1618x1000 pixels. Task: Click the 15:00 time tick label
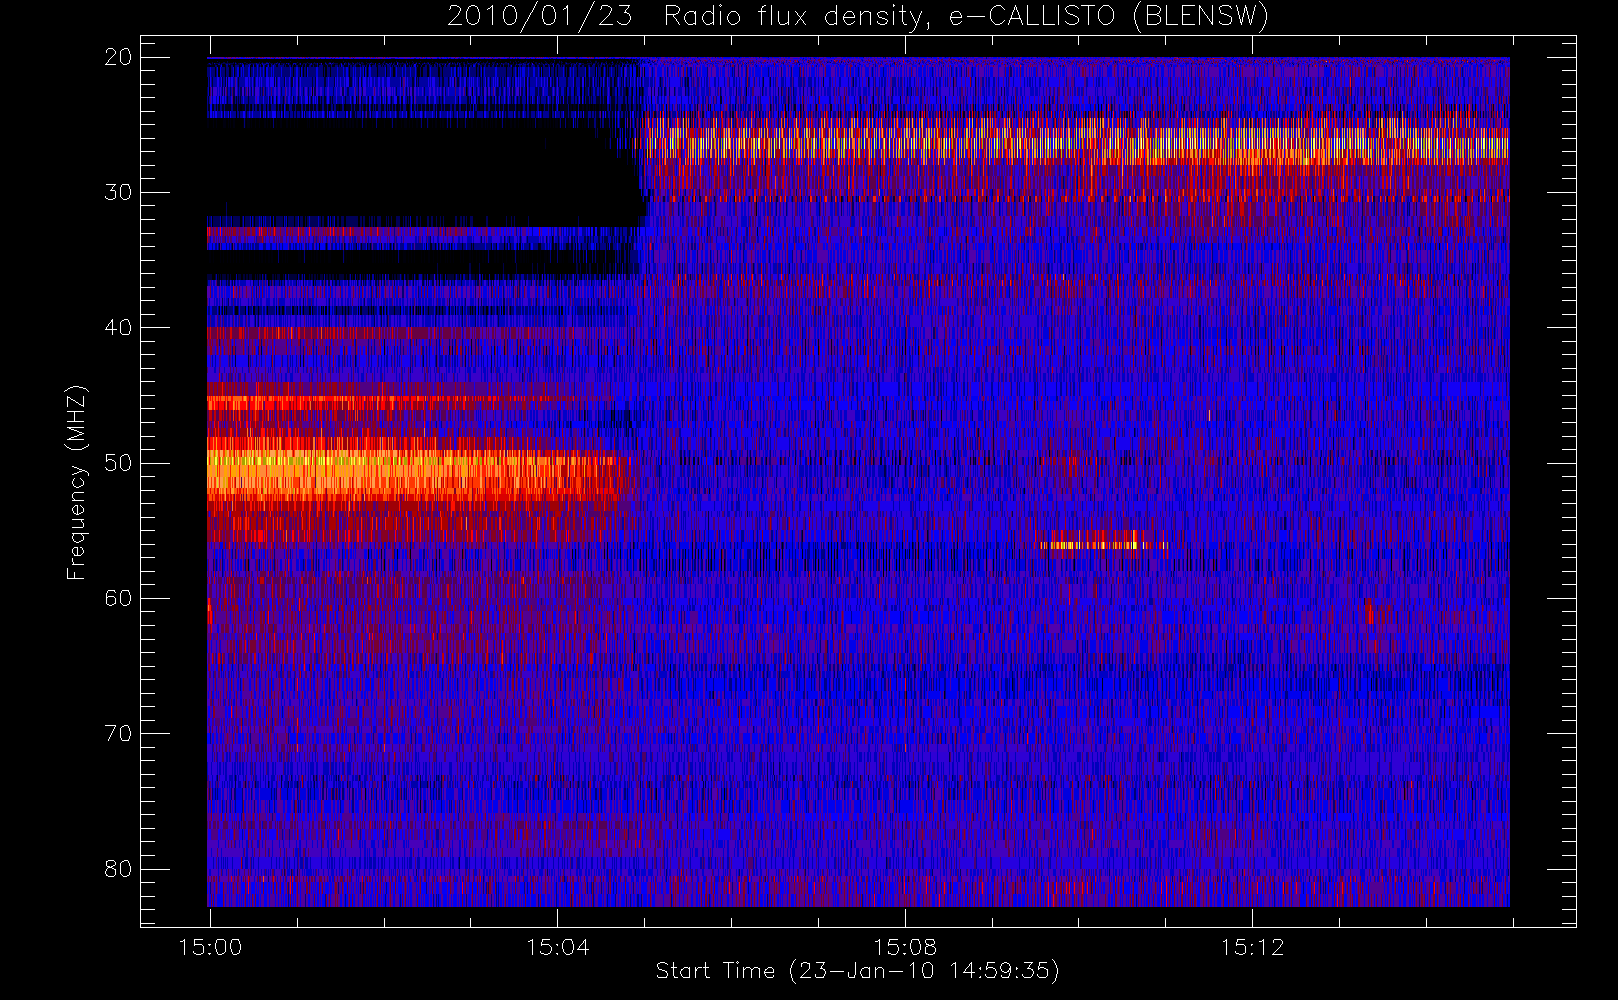(x=210, y=947)
